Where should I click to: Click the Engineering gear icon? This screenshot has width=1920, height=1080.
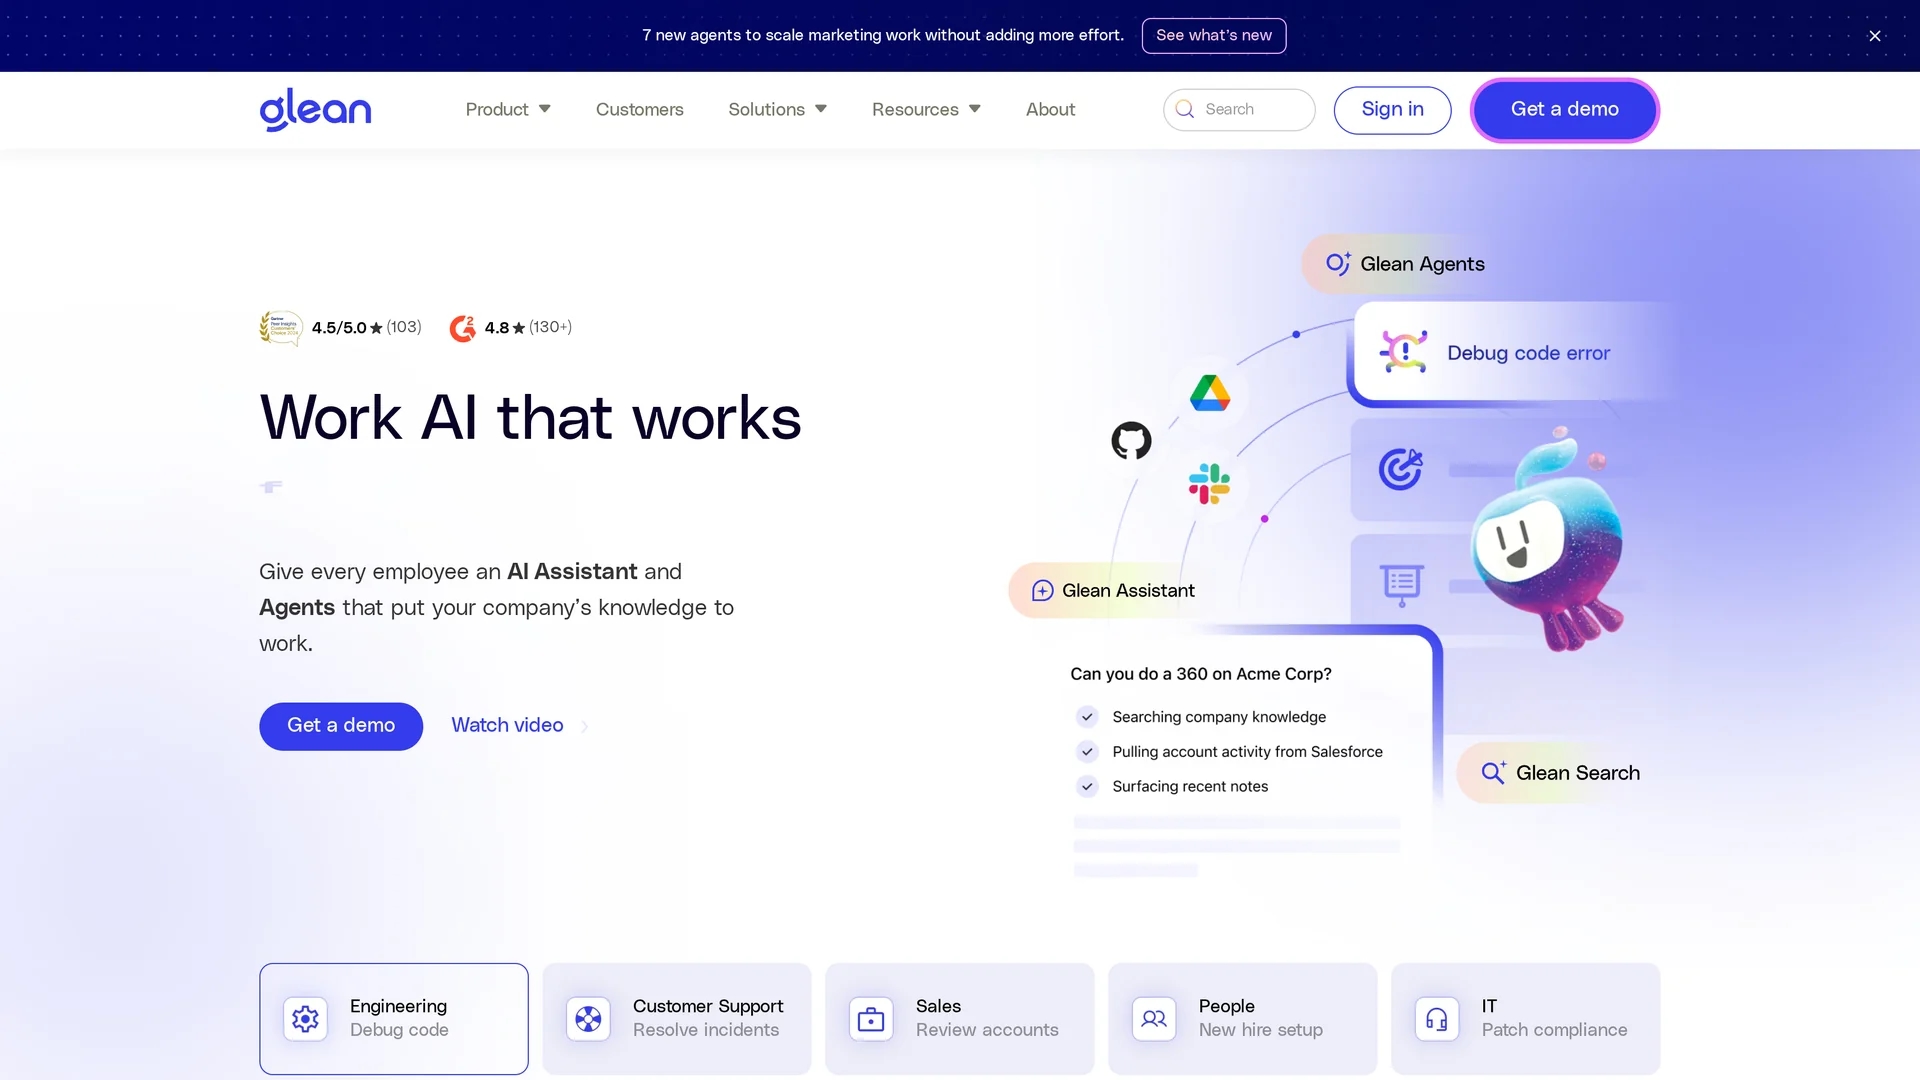coord(305,1019)
